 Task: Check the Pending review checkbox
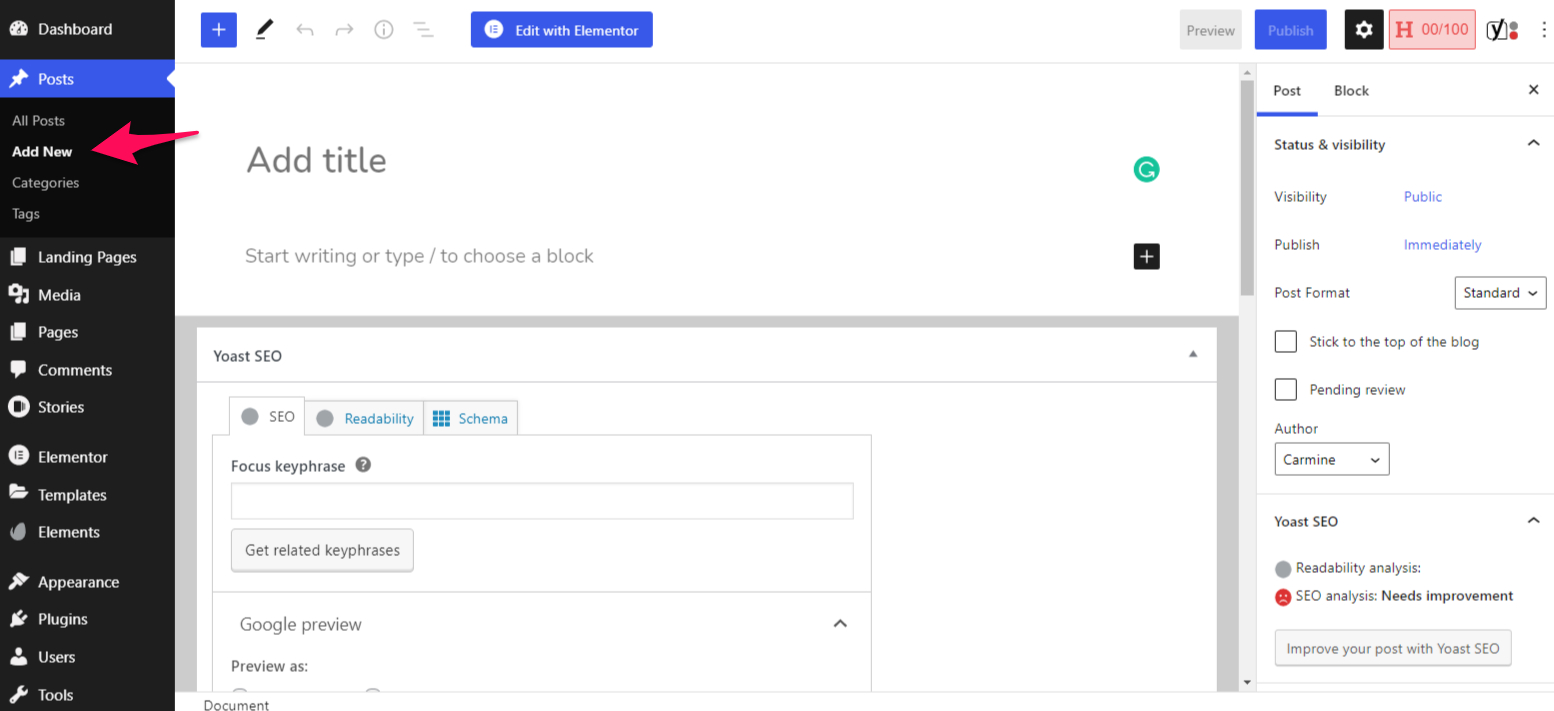click(x=1286, y=390)
